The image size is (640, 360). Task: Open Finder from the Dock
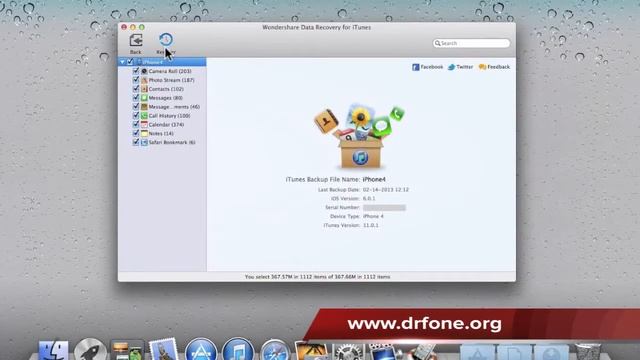(x=53, y=350)
